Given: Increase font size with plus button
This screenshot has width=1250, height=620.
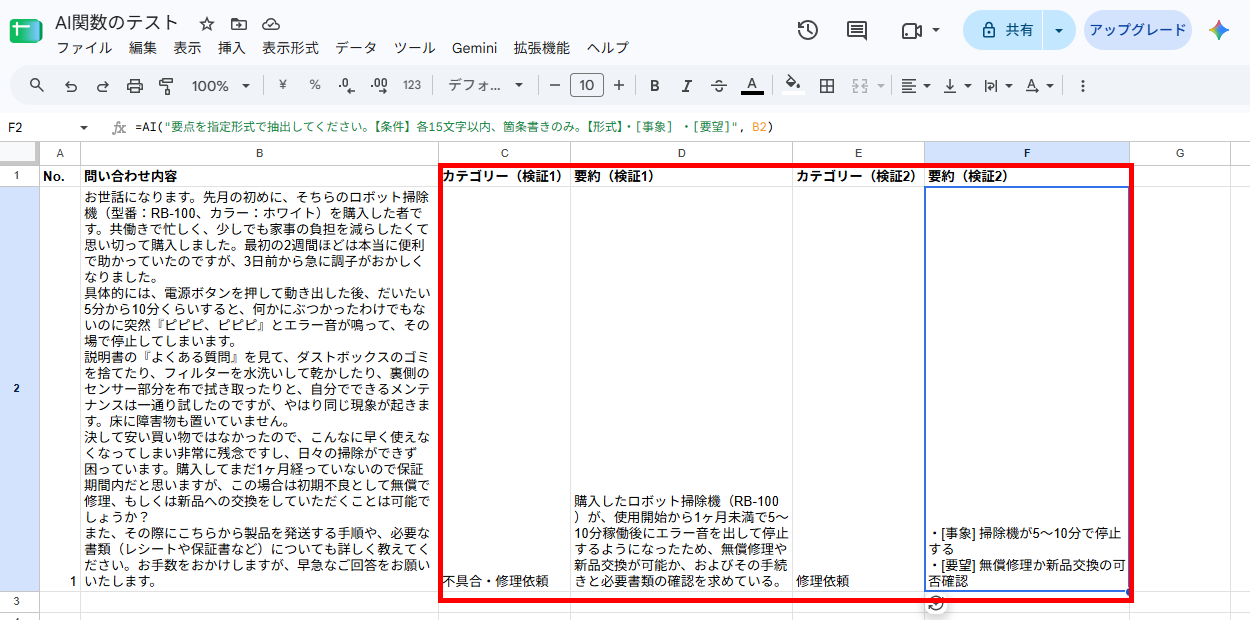Looking at the screenshot, I should click(619, 85).
